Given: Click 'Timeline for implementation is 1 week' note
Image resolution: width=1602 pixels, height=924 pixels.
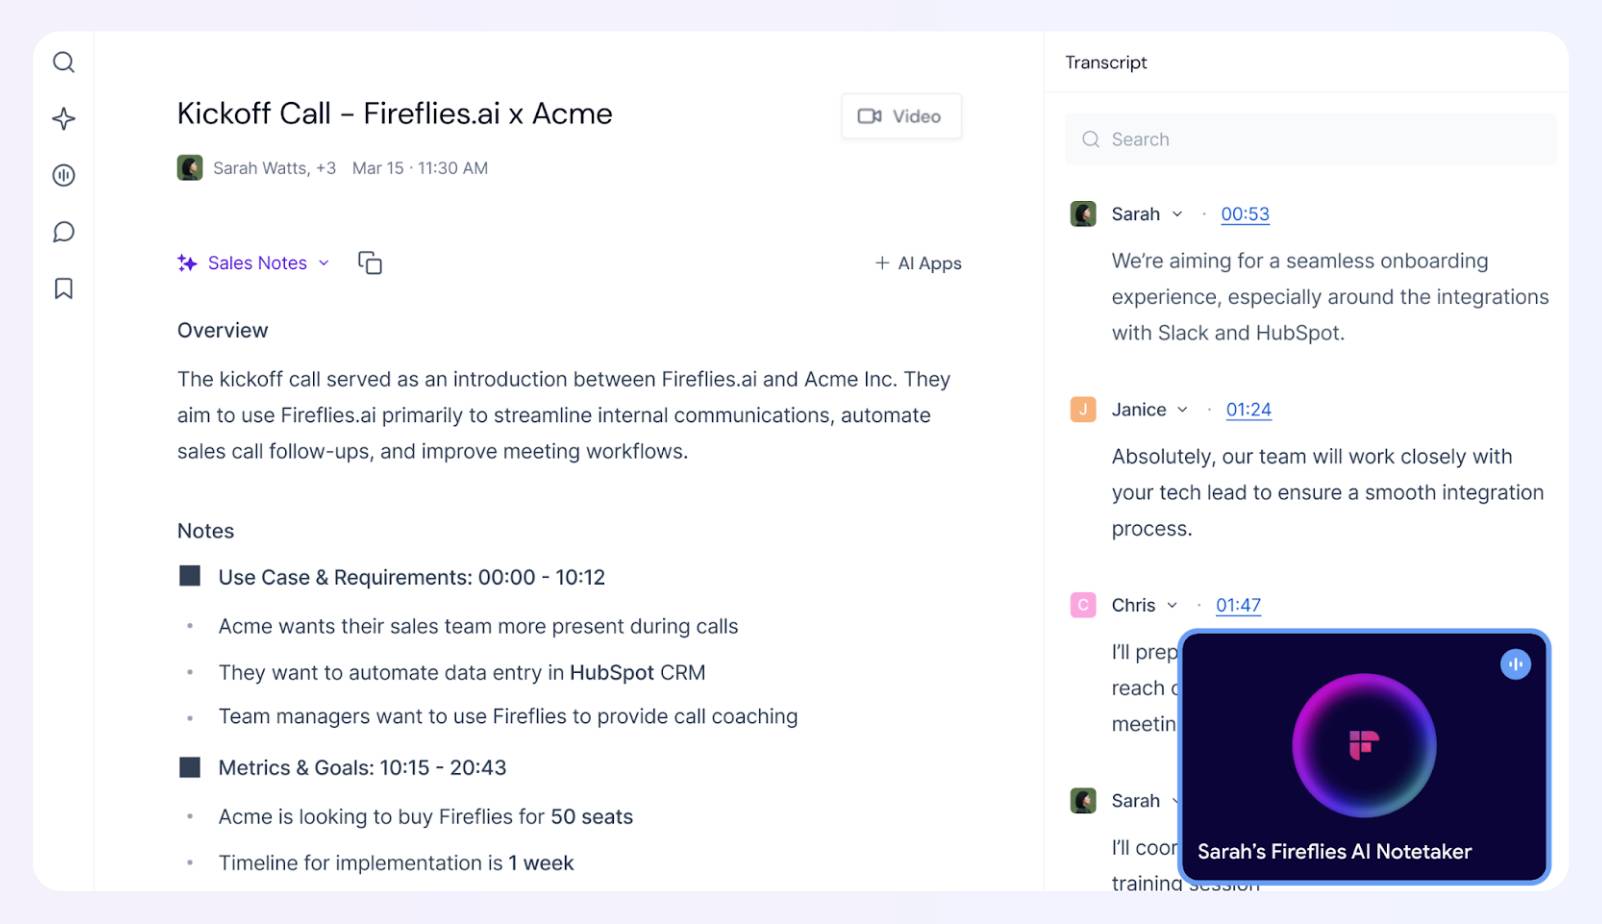Looking at the screenshot, I should [x=396, y=863].
